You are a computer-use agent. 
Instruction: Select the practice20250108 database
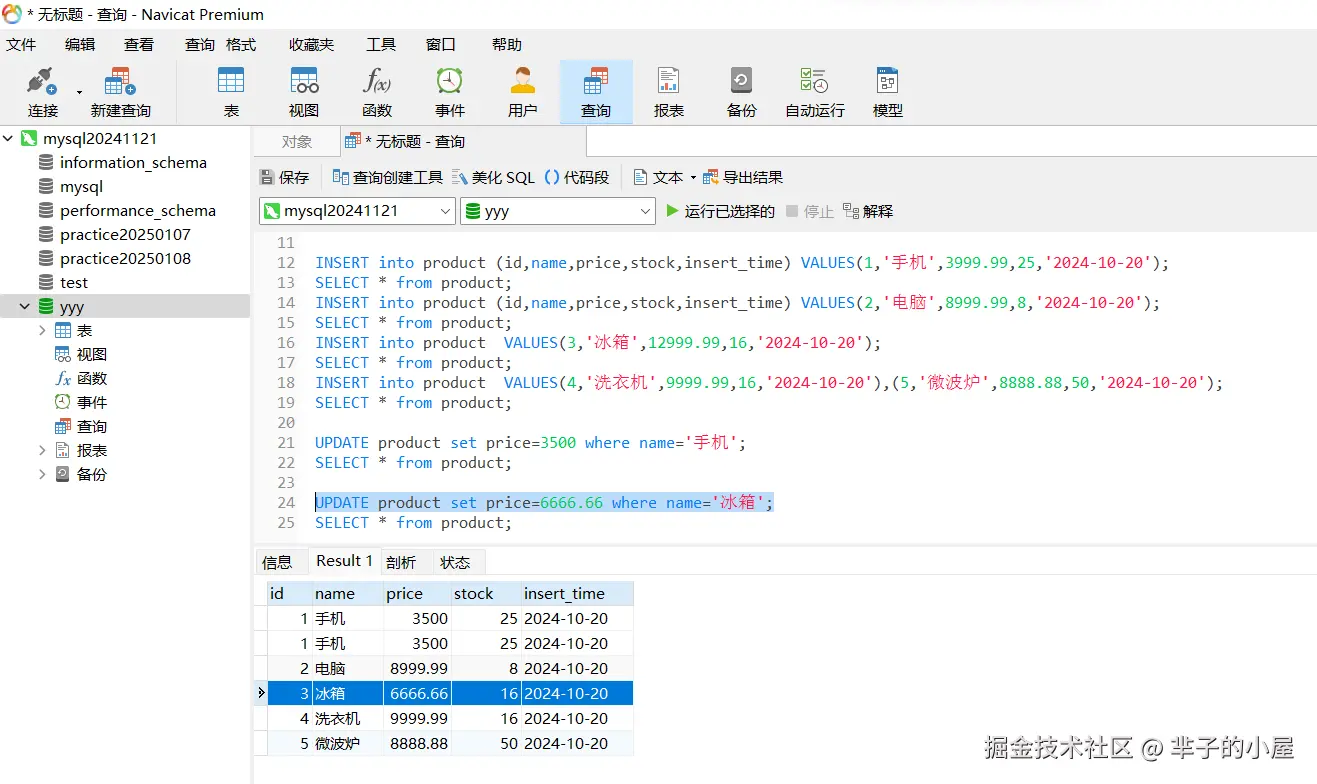click(x=125, y=258)
